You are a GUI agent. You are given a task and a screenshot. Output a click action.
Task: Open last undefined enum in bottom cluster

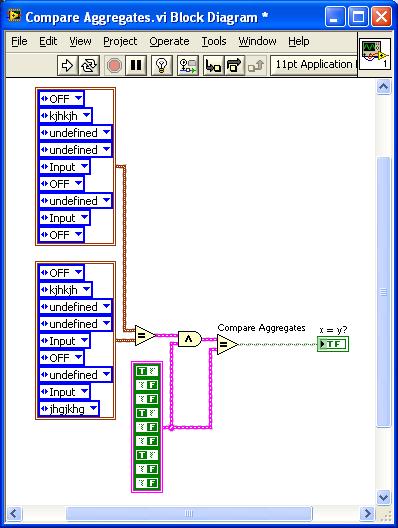76,374
